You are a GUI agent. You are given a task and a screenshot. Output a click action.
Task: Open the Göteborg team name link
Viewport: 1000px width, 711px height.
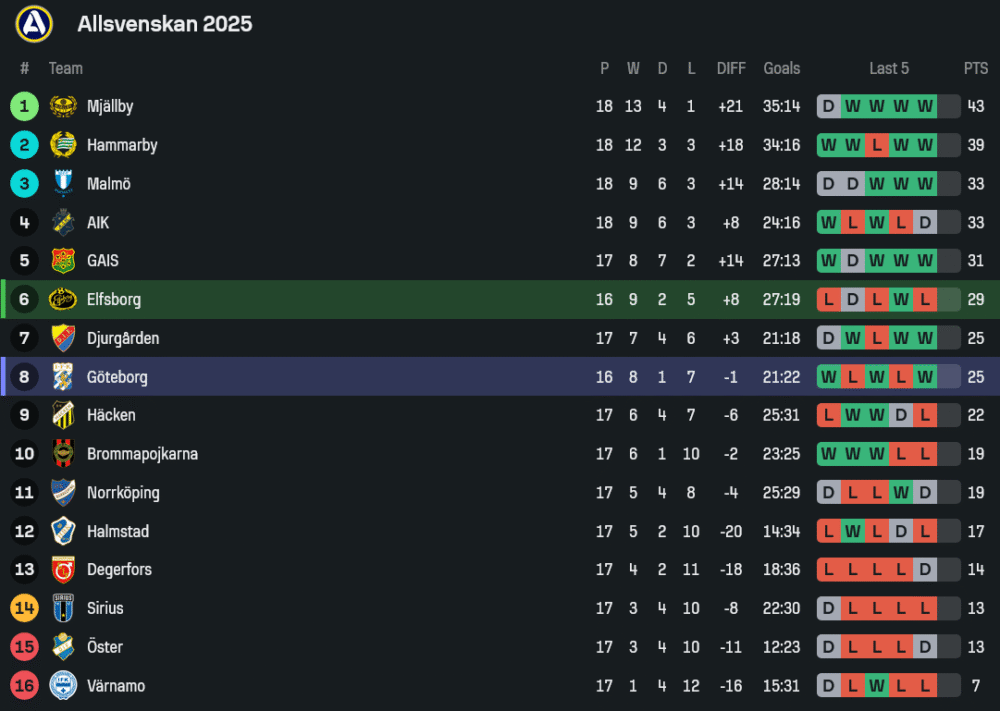coord(117,377)
